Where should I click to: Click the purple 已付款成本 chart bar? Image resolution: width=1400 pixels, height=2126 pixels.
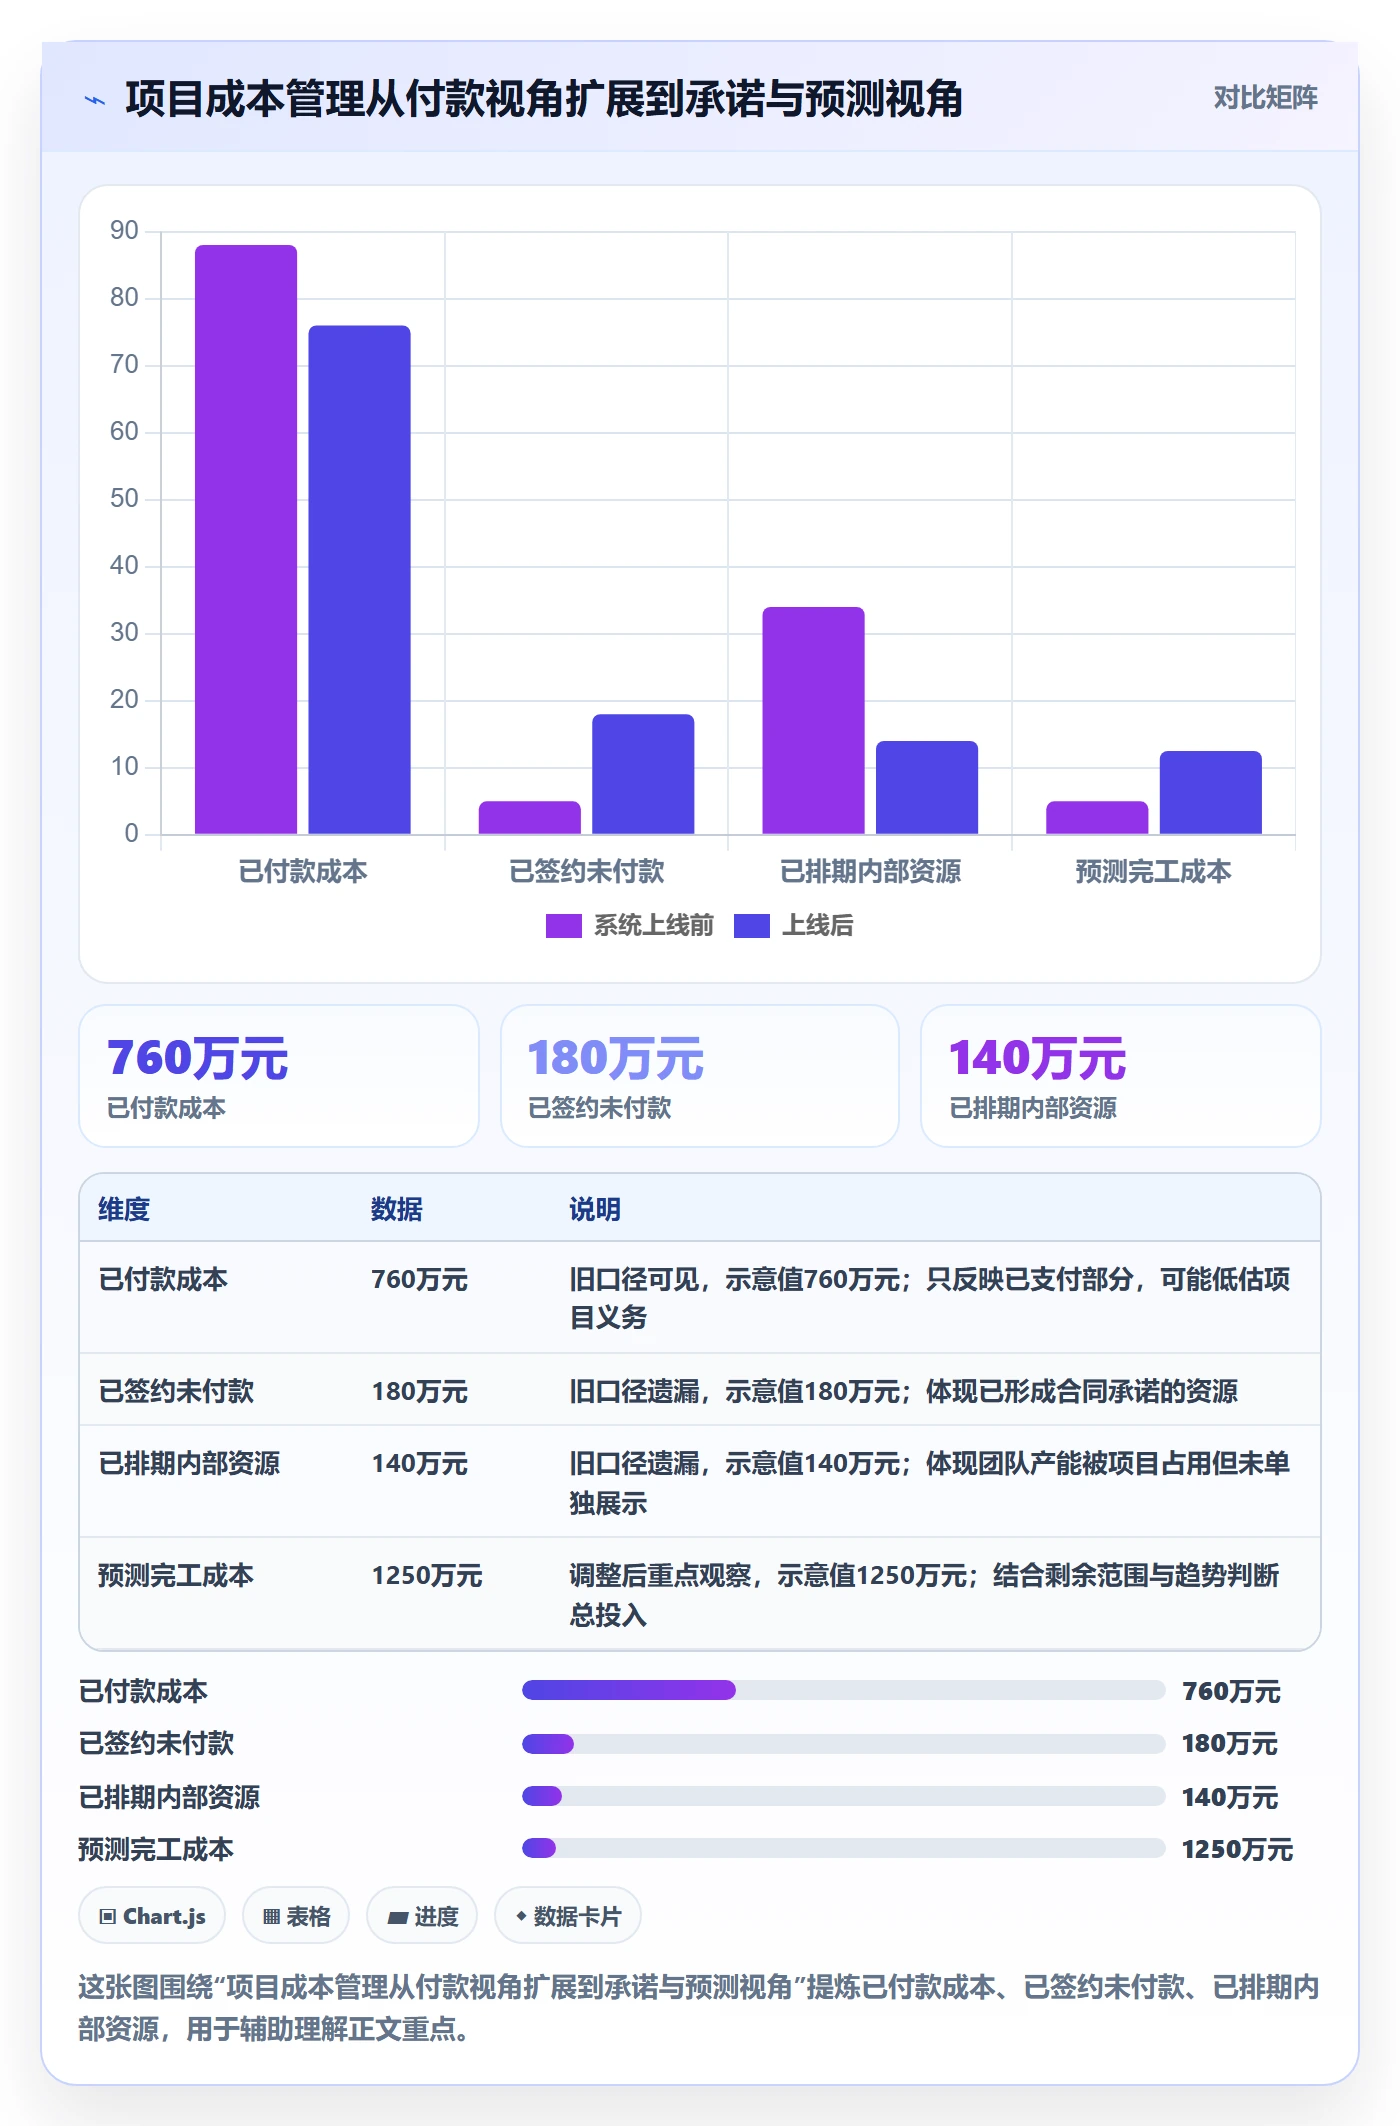pyautogui.click(x=246, y=539)
